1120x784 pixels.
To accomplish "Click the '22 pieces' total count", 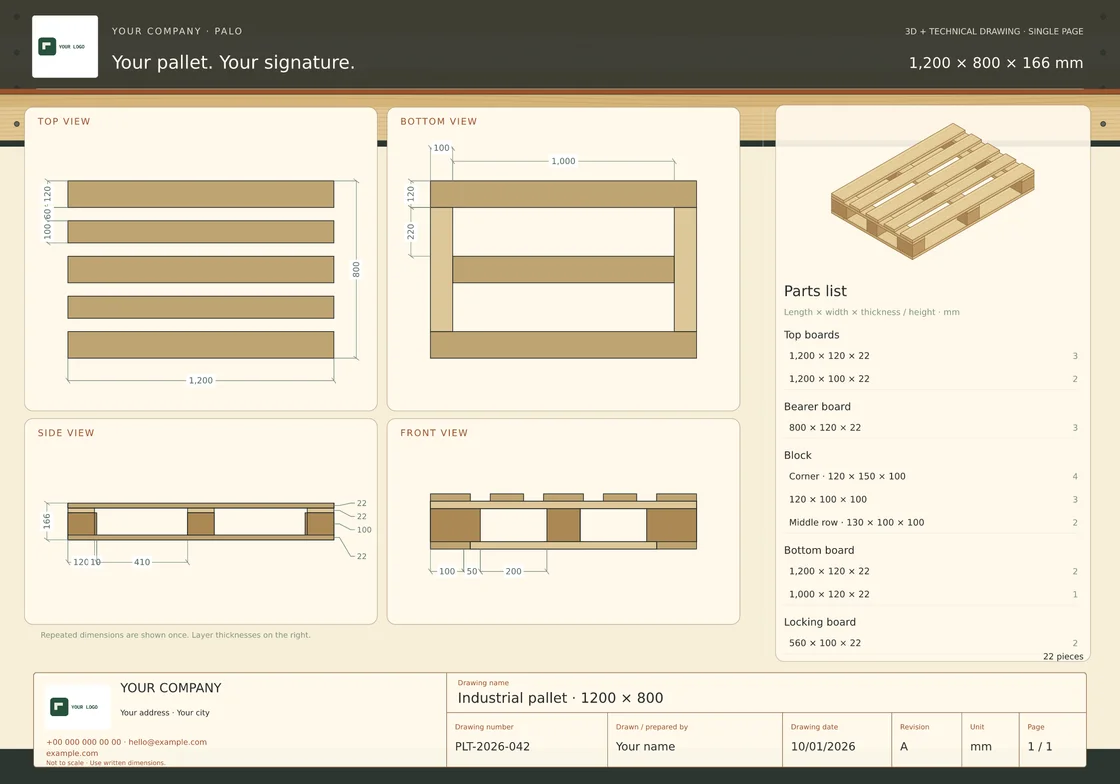I will click(1063, 656).
